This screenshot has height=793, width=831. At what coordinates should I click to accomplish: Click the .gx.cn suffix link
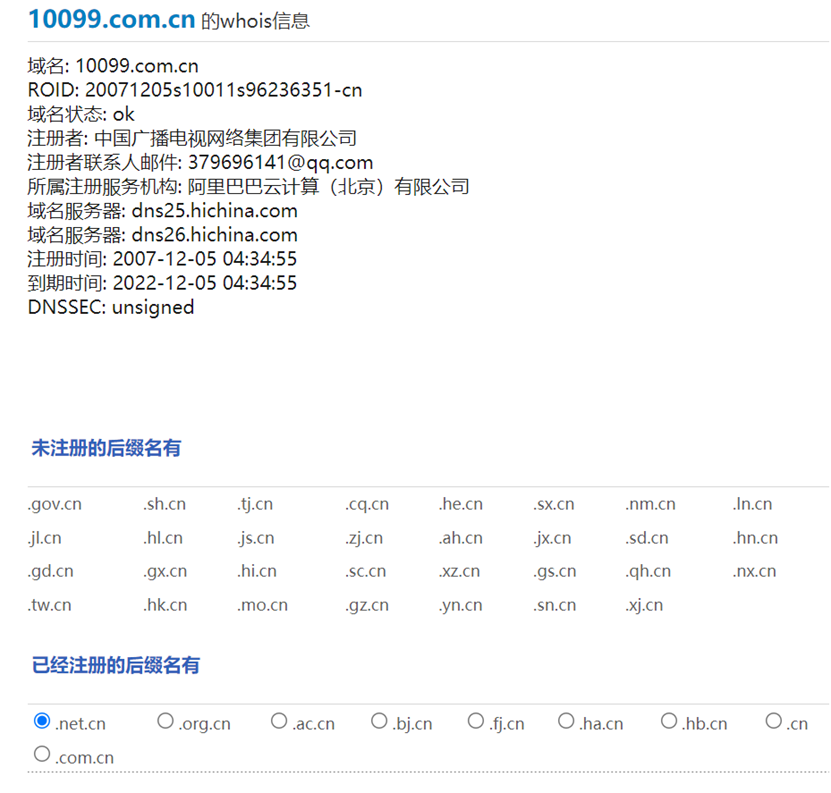point(165,571)
